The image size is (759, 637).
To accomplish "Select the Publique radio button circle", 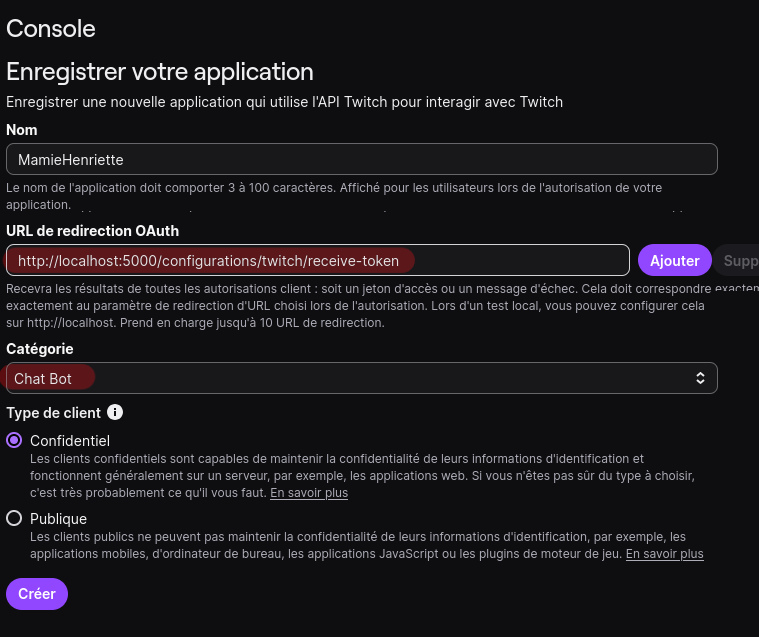I will click(14, 518).
